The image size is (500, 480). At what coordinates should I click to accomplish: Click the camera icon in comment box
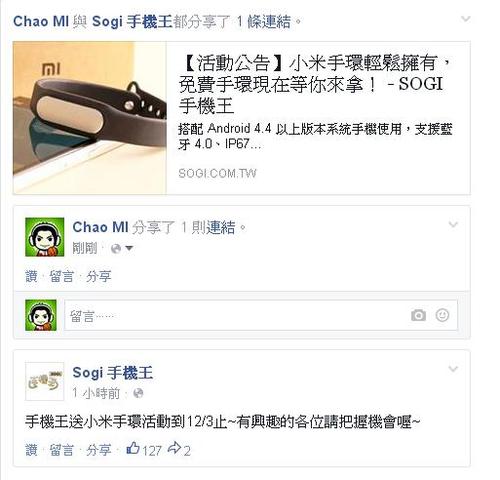pyautogui.click(x=418, y=315)
